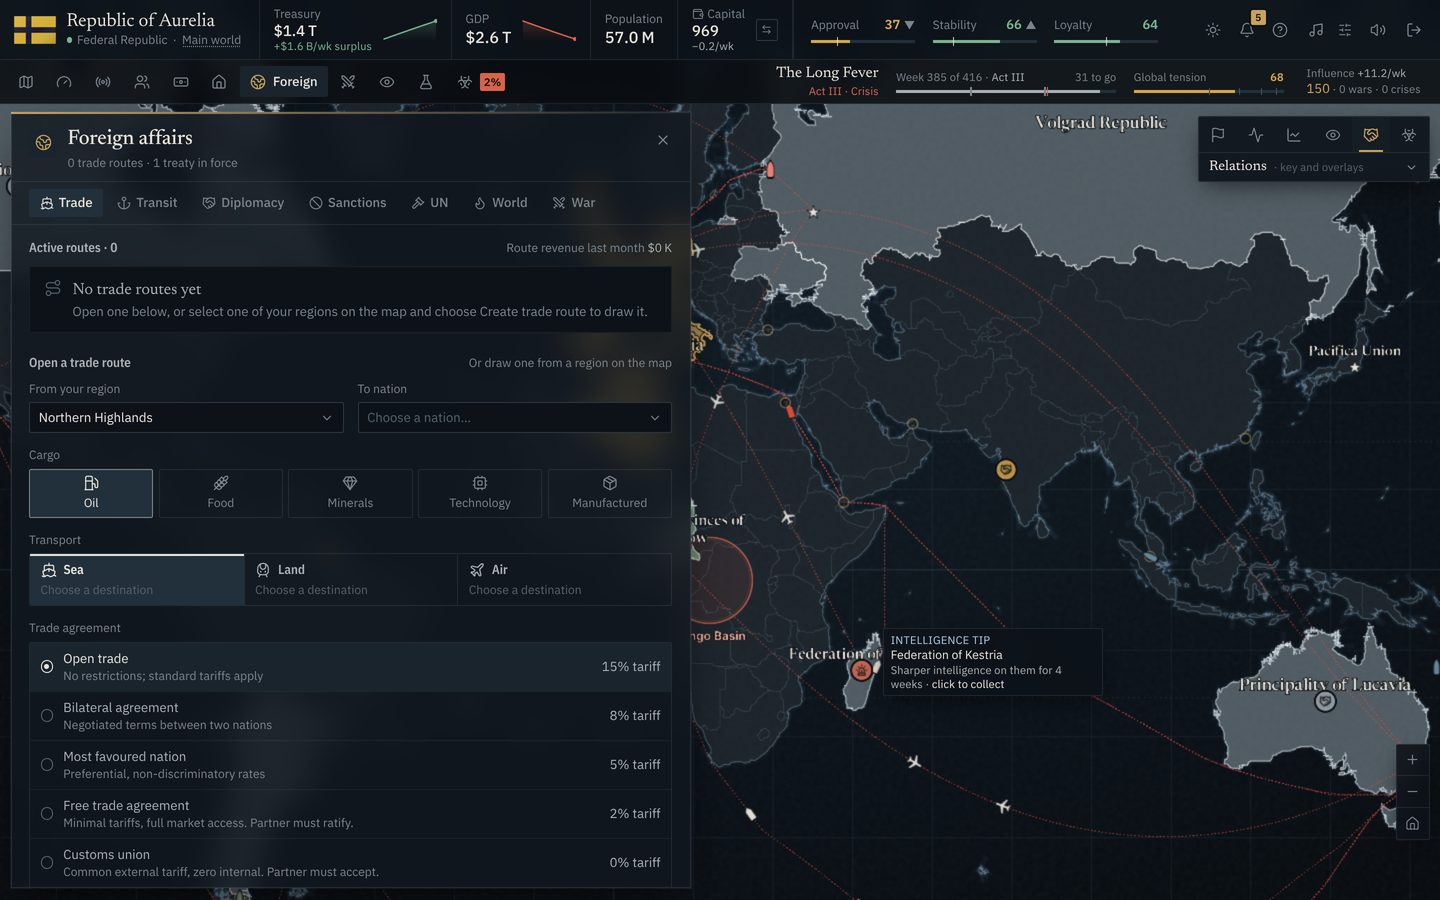Screen dimensions: 1440x900
Task: Open the broadcast signal icon in the toolbar
Action: point(103,82)
